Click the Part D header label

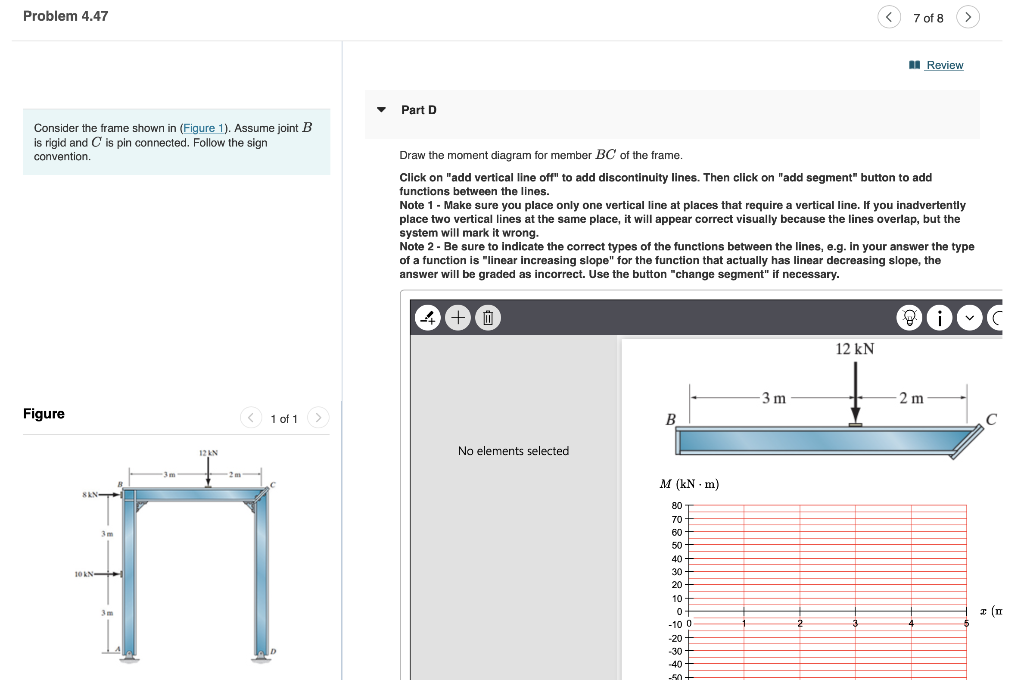click(419, 110)
